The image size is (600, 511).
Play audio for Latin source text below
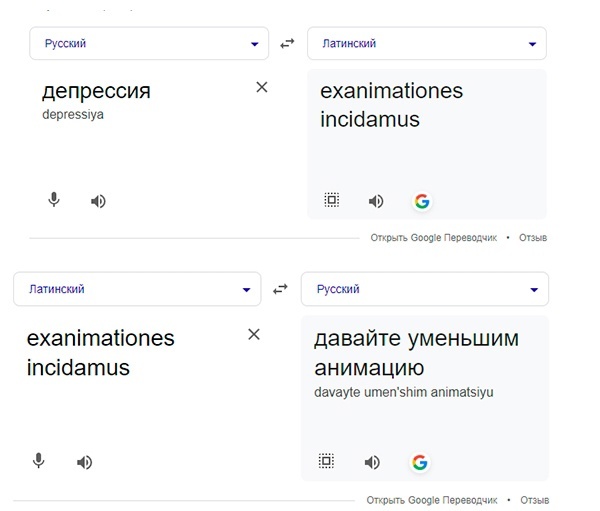(x=84, y=462)
